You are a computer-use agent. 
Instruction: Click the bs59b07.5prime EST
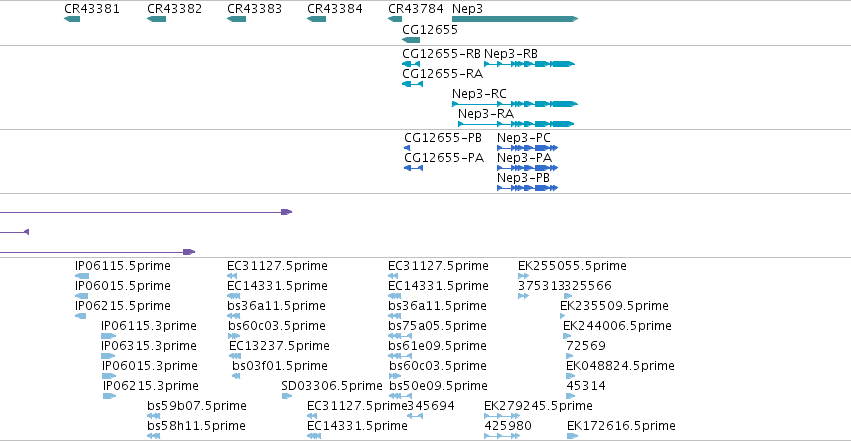click(x=154, y=417)
